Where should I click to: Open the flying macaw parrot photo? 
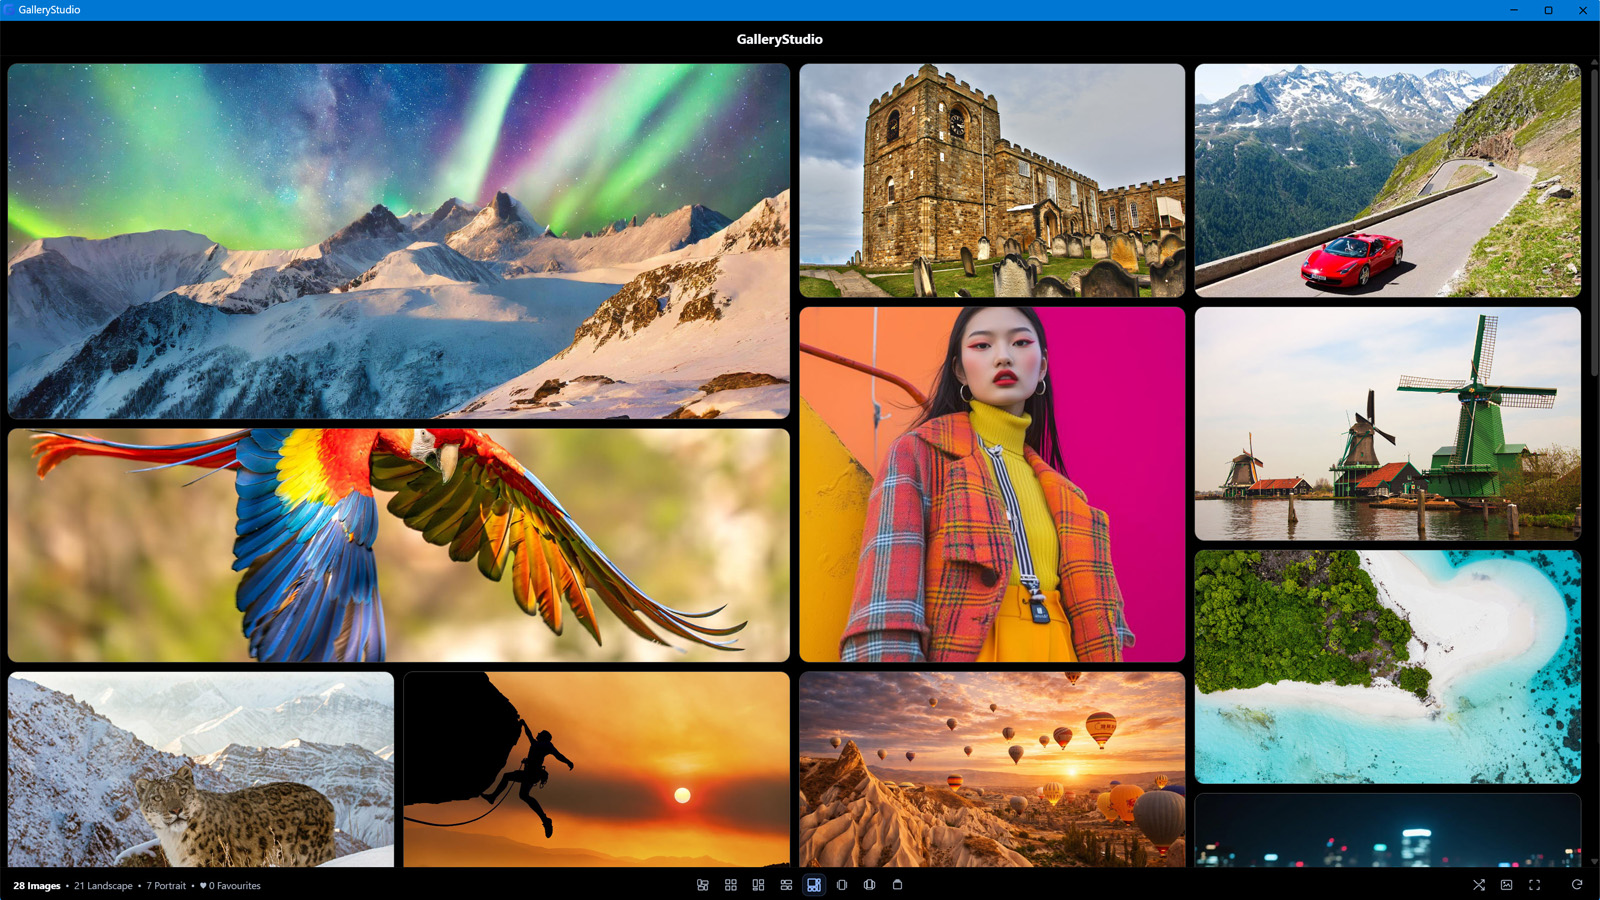pos(399,545)
